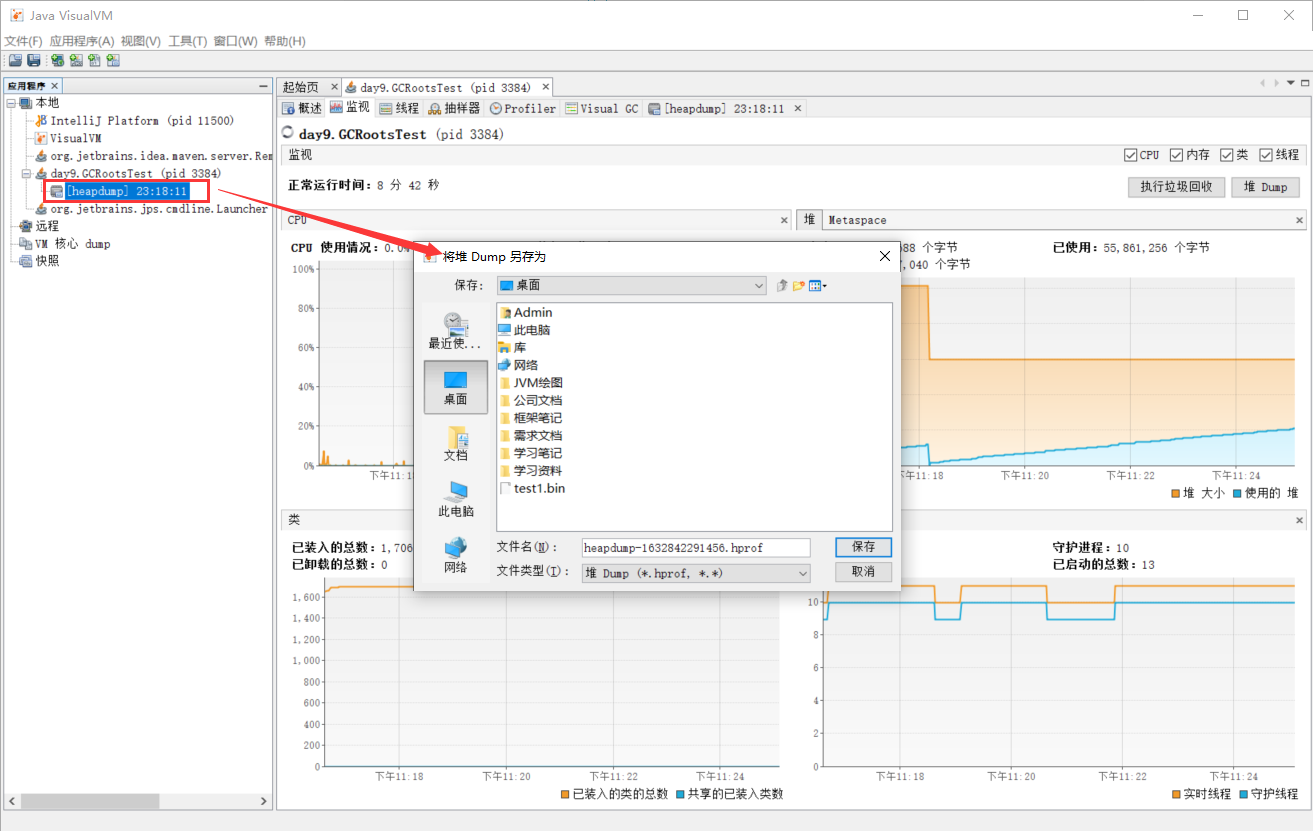
Task: Collapse the 本地 tree node
Action: [x=11, y=103]
